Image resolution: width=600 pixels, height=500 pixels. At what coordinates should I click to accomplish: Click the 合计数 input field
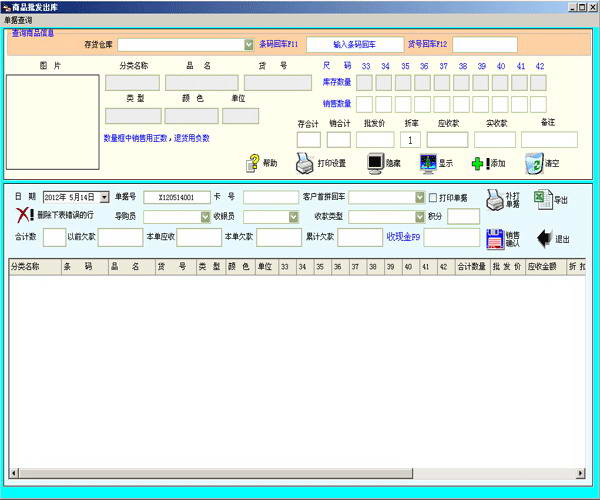(x=55, y=238)
